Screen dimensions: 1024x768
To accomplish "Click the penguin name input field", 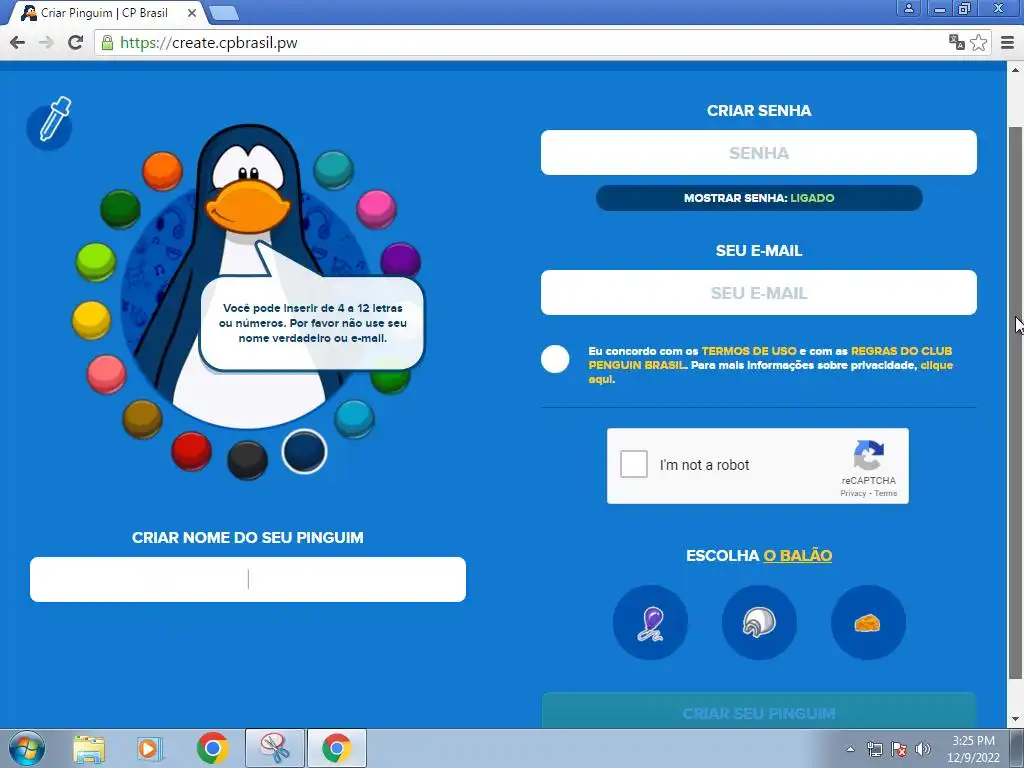I will (248, 579).
